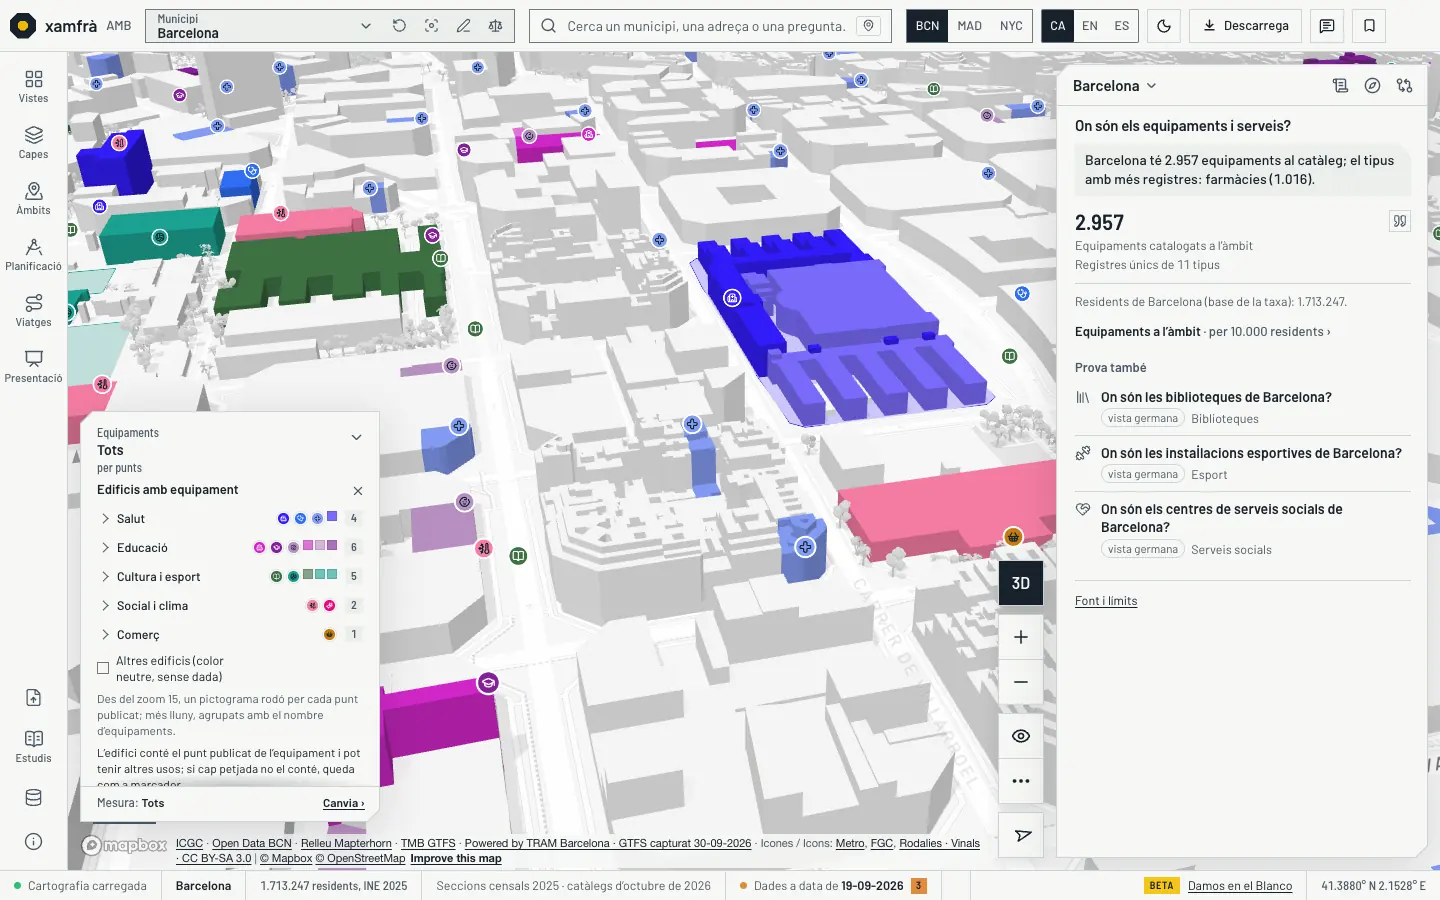The image size is (1440, 900).
Task: Open the Vistes panel in the sidebar
Action: coord(33,86)
